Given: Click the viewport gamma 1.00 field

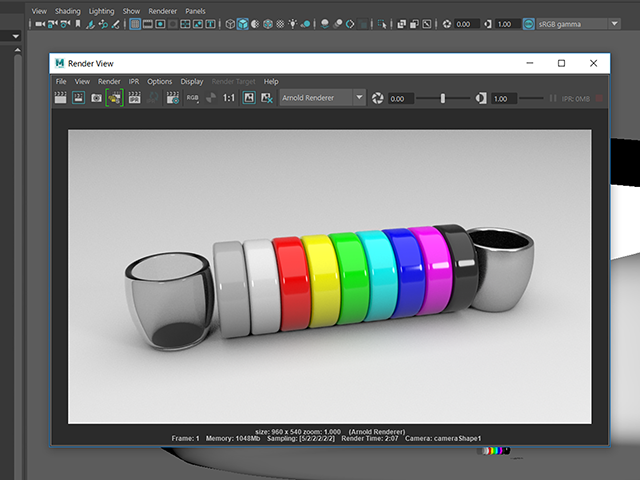Looking at the screenshot, I should 508,24.
